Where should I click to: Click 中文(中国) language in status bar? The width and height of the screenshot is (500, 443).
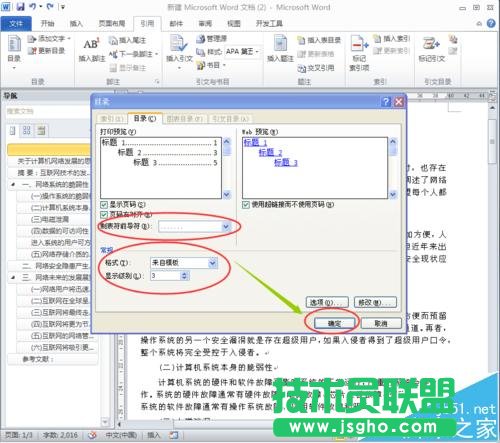tap(121, 435)
